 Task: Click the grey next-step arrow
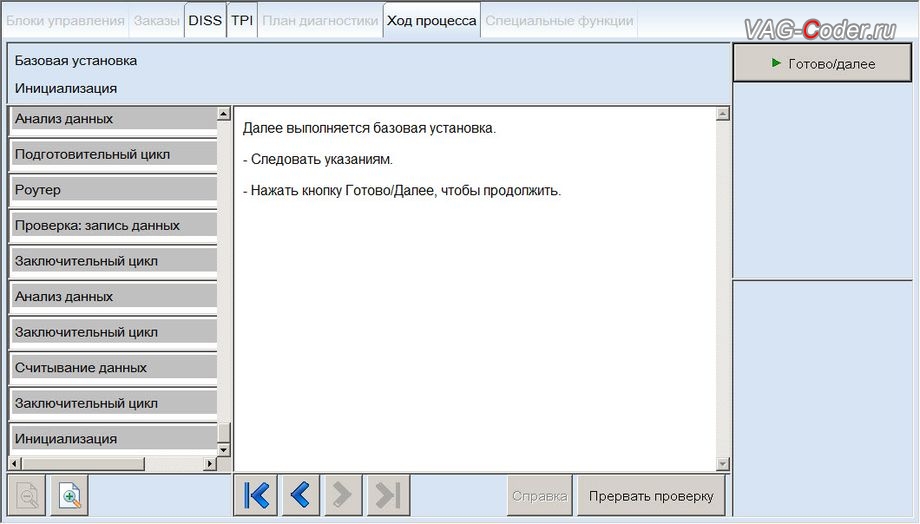coord(341,495)
